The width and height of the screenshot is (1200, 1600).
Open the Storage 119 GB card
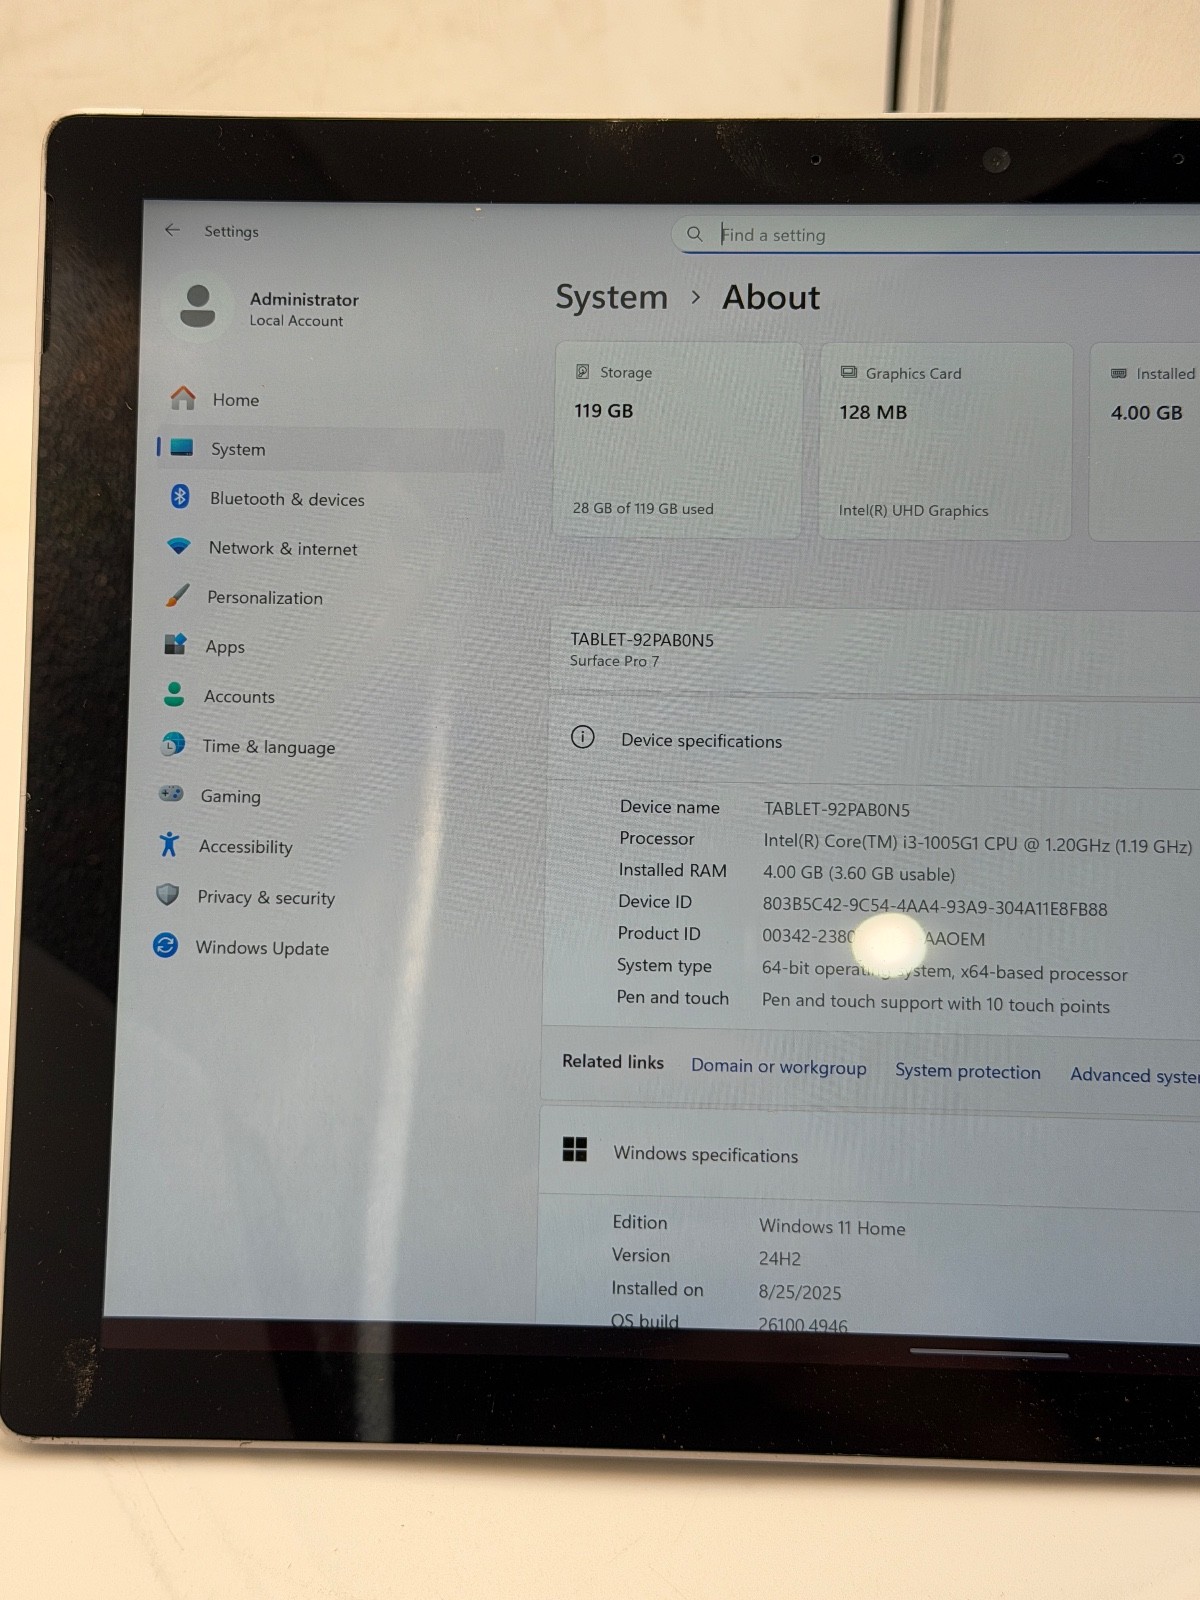(x=679, y=441)
